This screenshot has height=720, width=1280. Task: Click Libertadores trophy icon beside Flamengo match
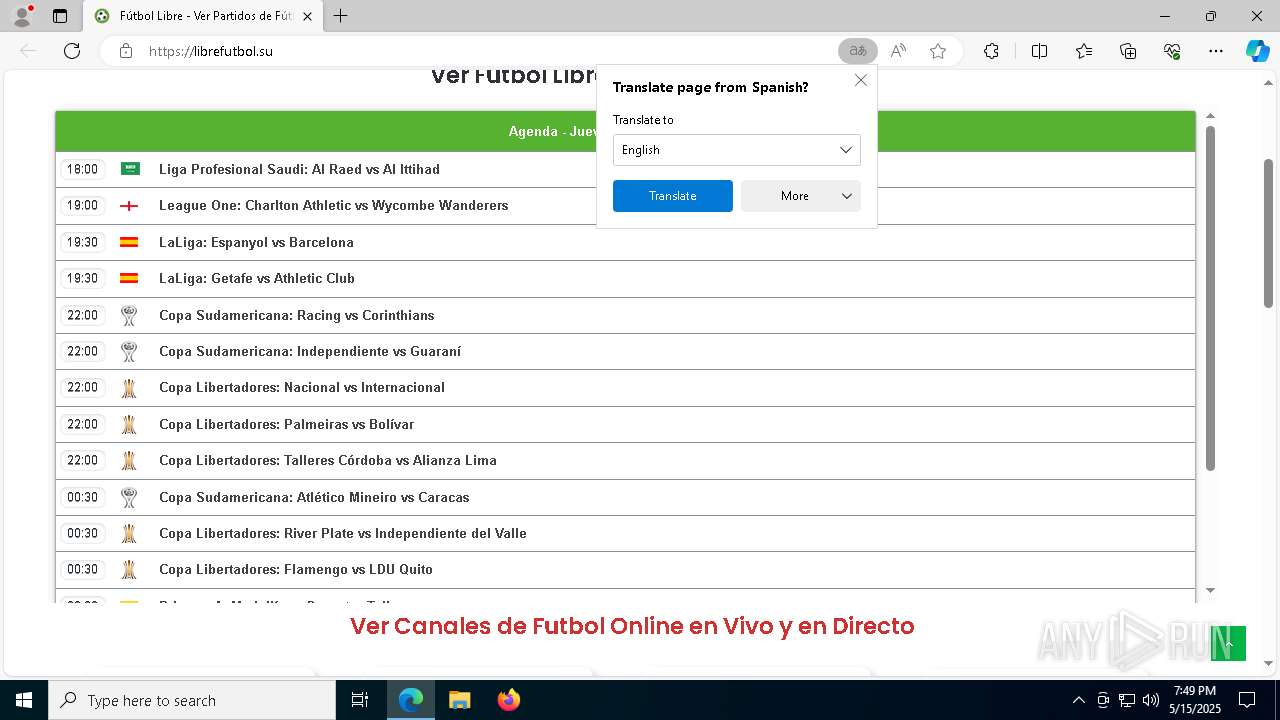coord(129,569)
